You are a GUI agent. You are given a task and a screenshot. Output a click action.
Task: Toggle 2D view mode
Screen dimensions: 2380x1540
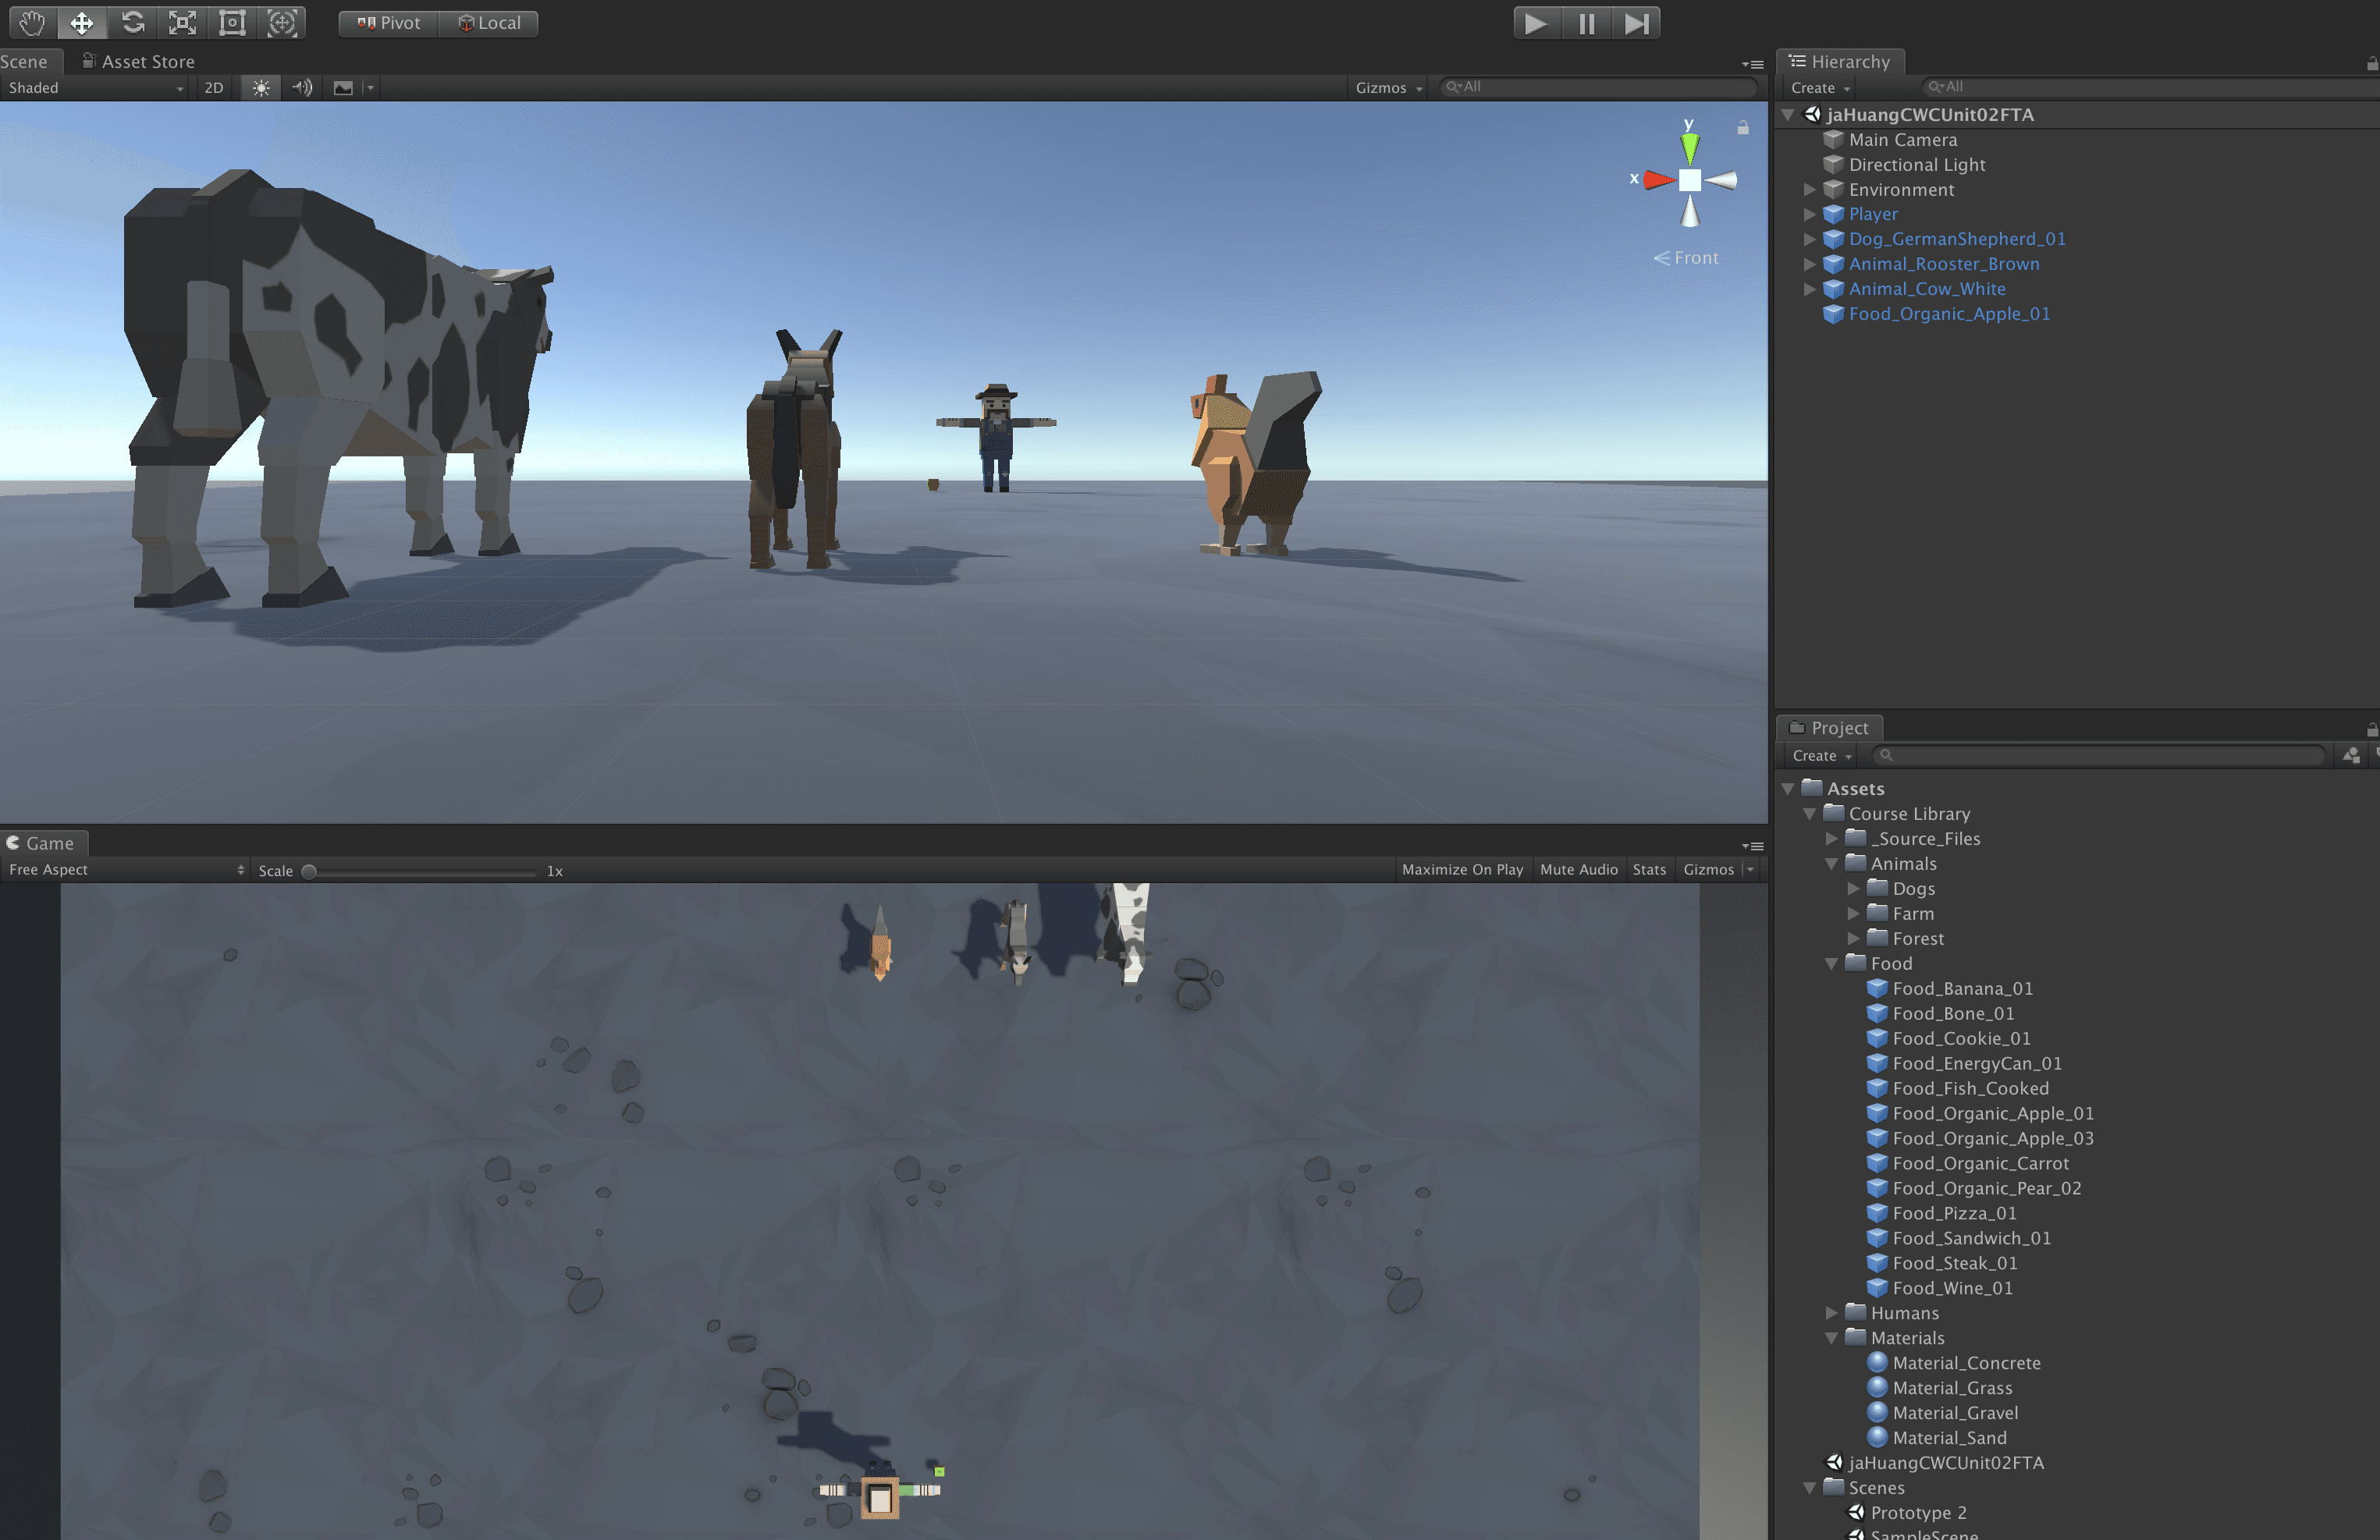(x=213, y=88)
